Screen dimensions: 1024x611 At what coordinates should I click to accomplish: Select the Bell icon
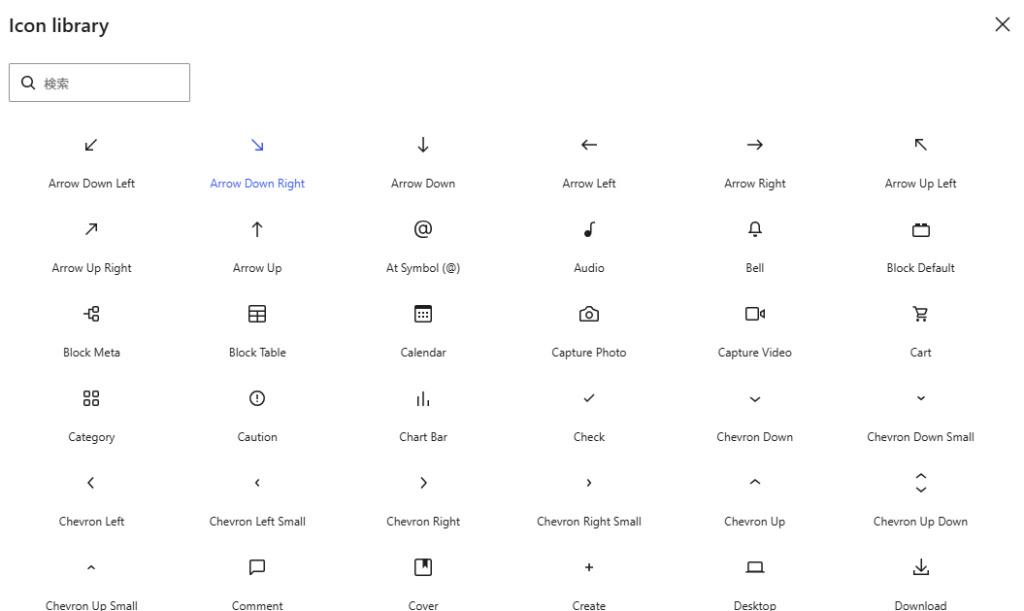(755, 230)
